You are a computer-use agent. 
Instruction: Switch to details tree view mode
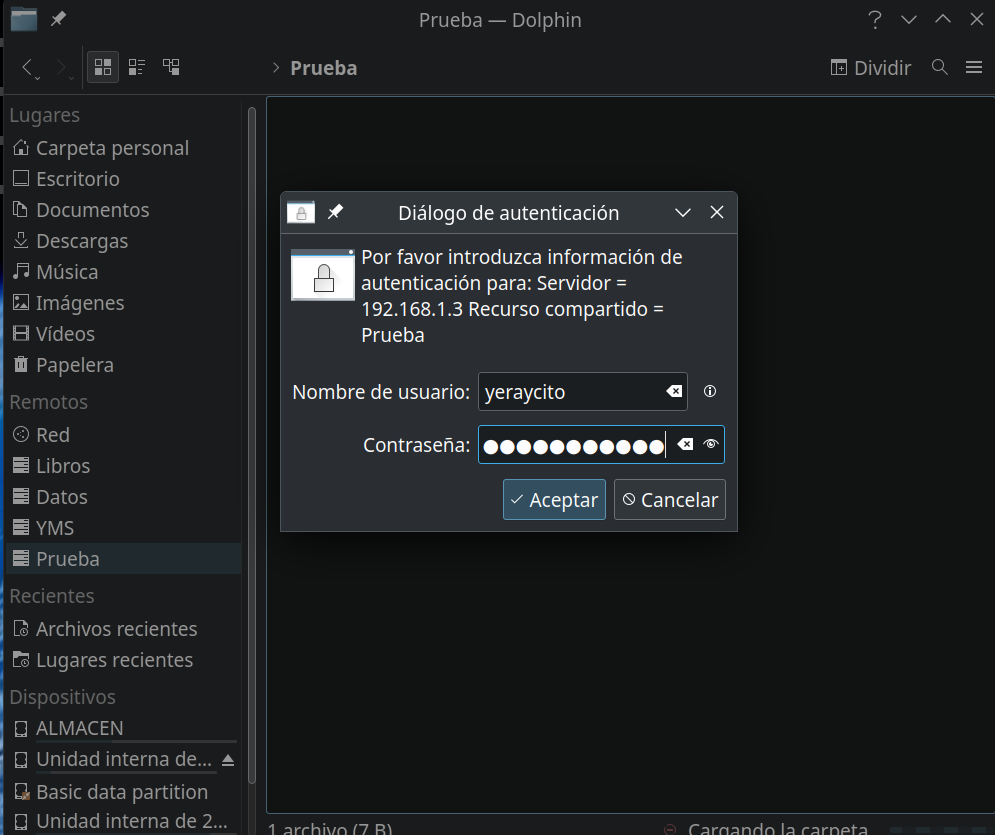pos(172,67)
